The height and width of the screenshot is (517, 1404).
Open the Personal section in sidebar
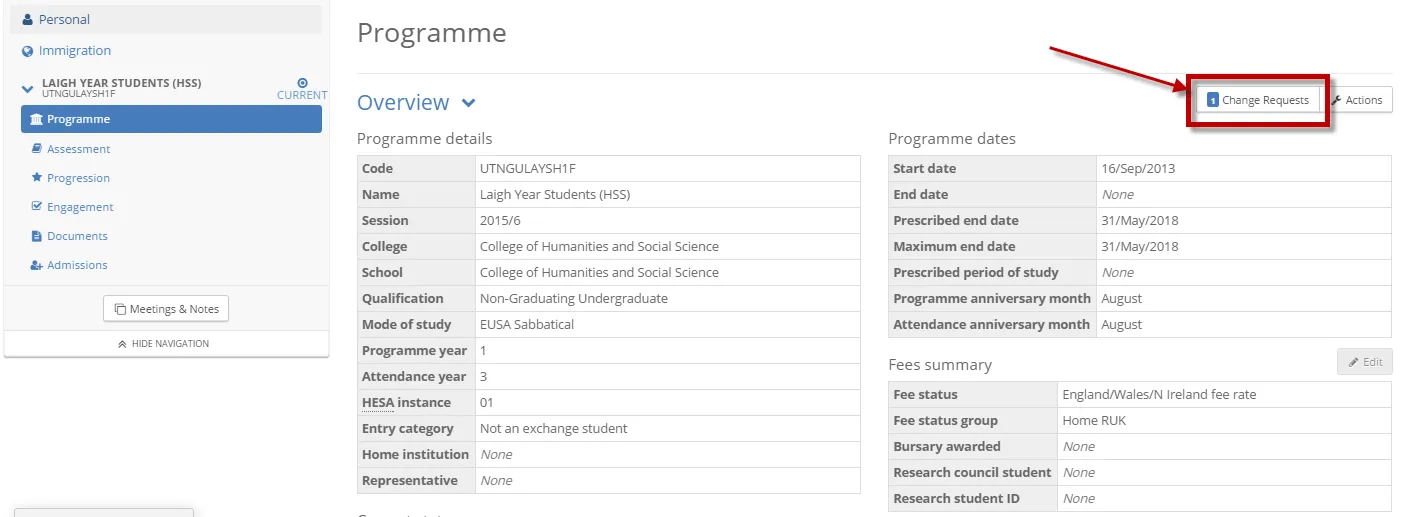pyautogui.click(x=166, y=20)
